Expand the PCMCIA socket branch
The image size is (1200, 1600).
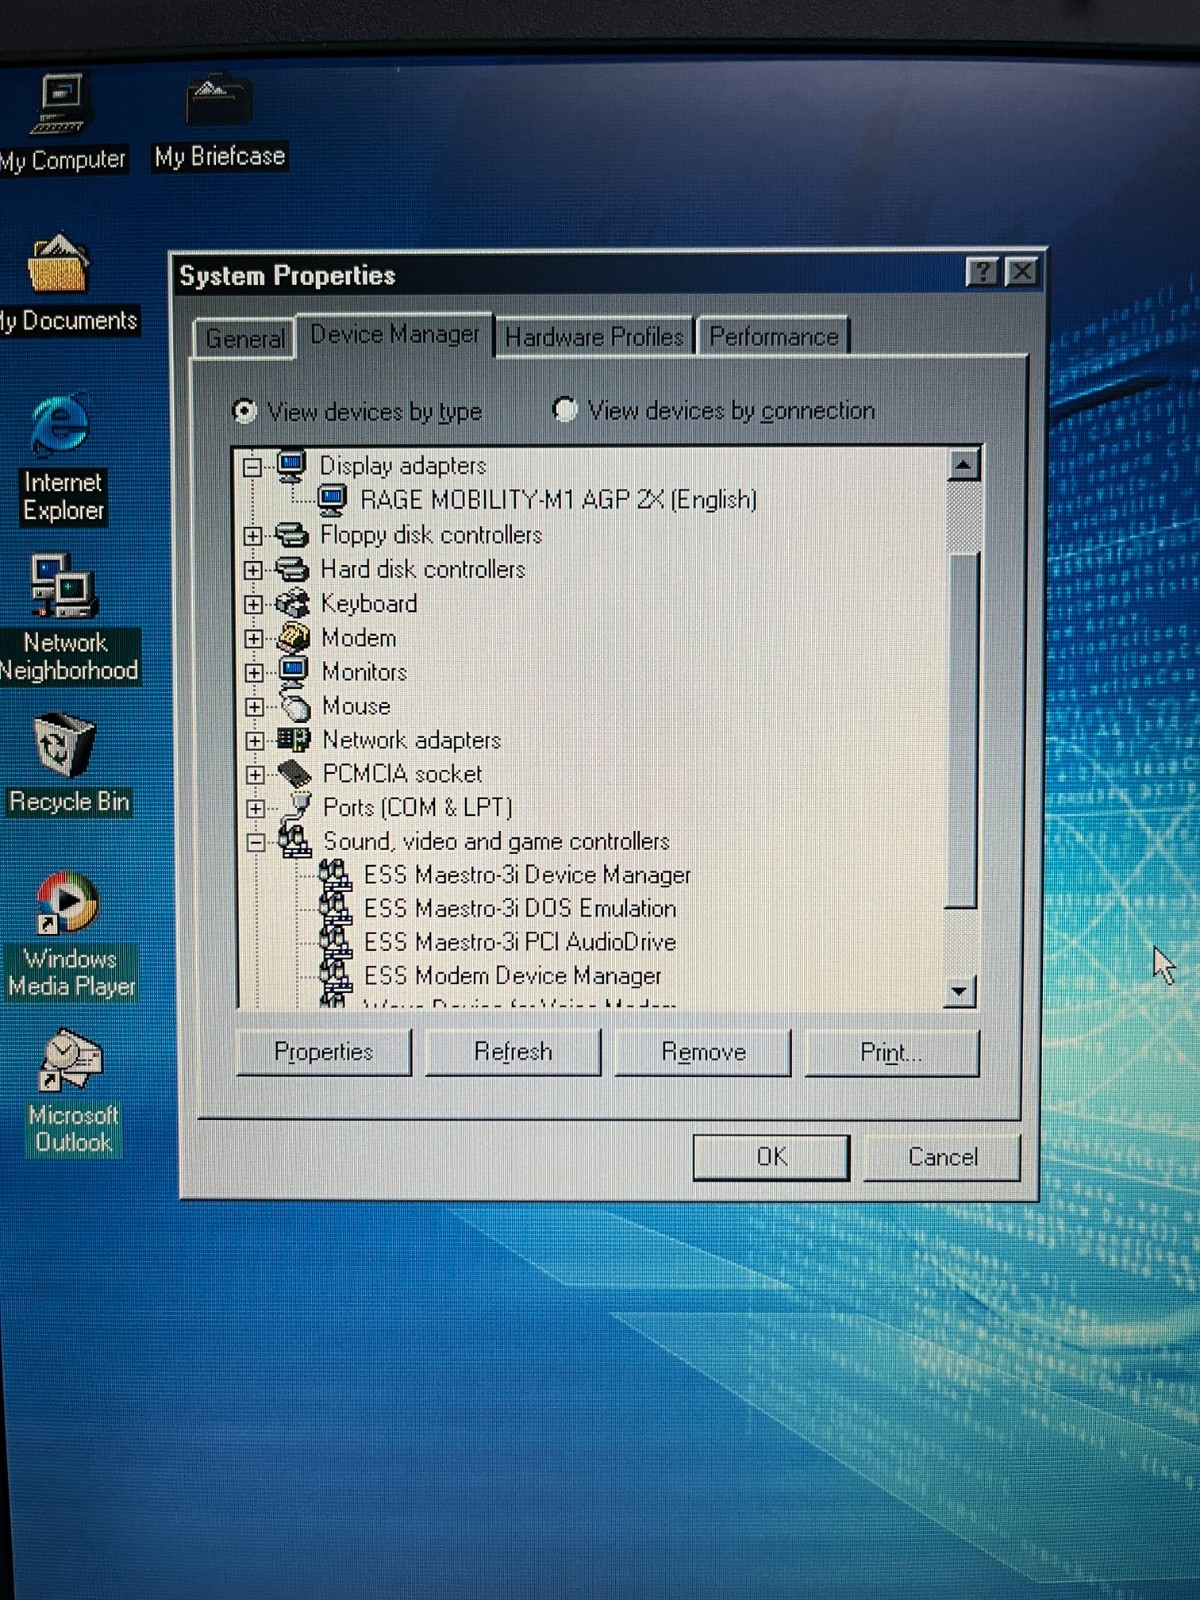point(256,774)
